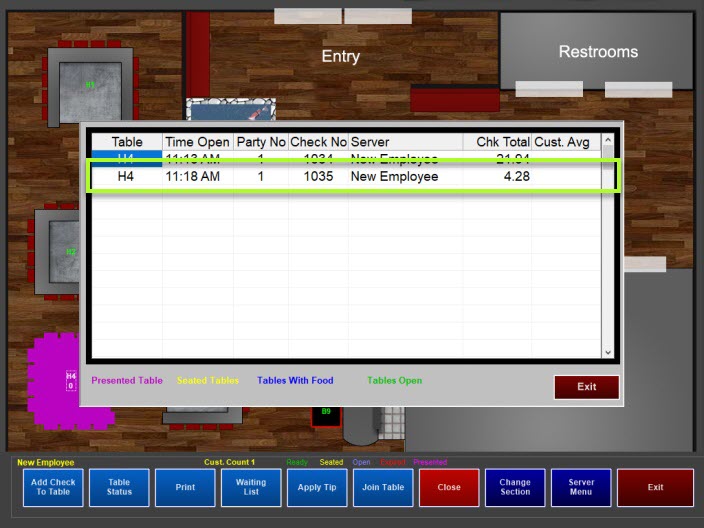This screenshot has width=704, height=528.
Task: Open the Change Section option
Action: click(x=515, y=487)
